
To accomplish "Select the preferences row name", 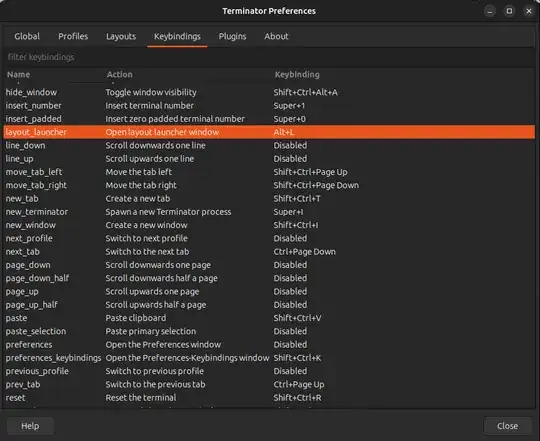I will click(x=29, y=345).
